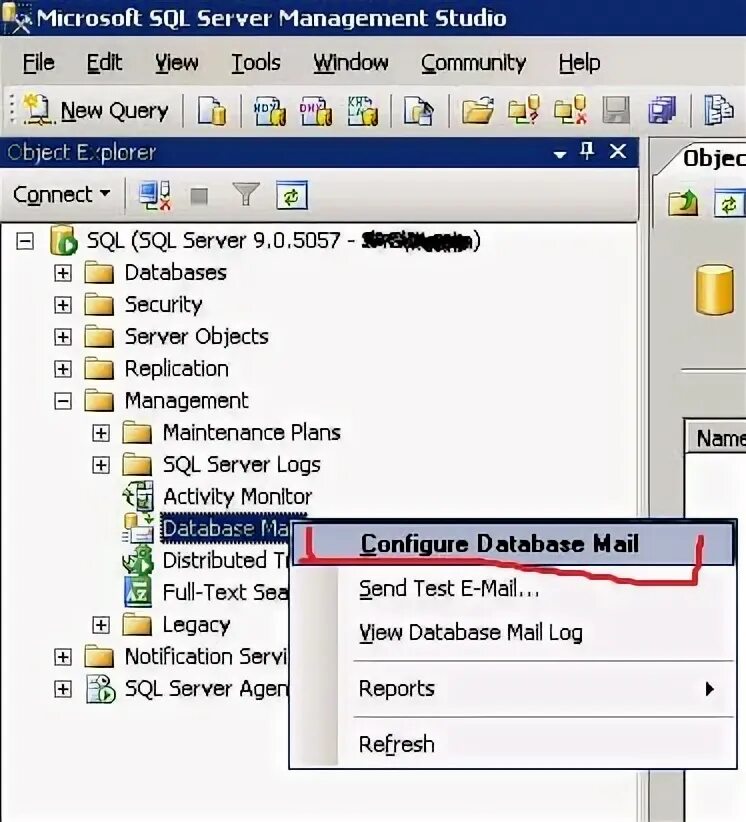Screen dimensions: 746x822
Task: Open the Analysis Services XMLA Query icon
Action: [362, 111]
